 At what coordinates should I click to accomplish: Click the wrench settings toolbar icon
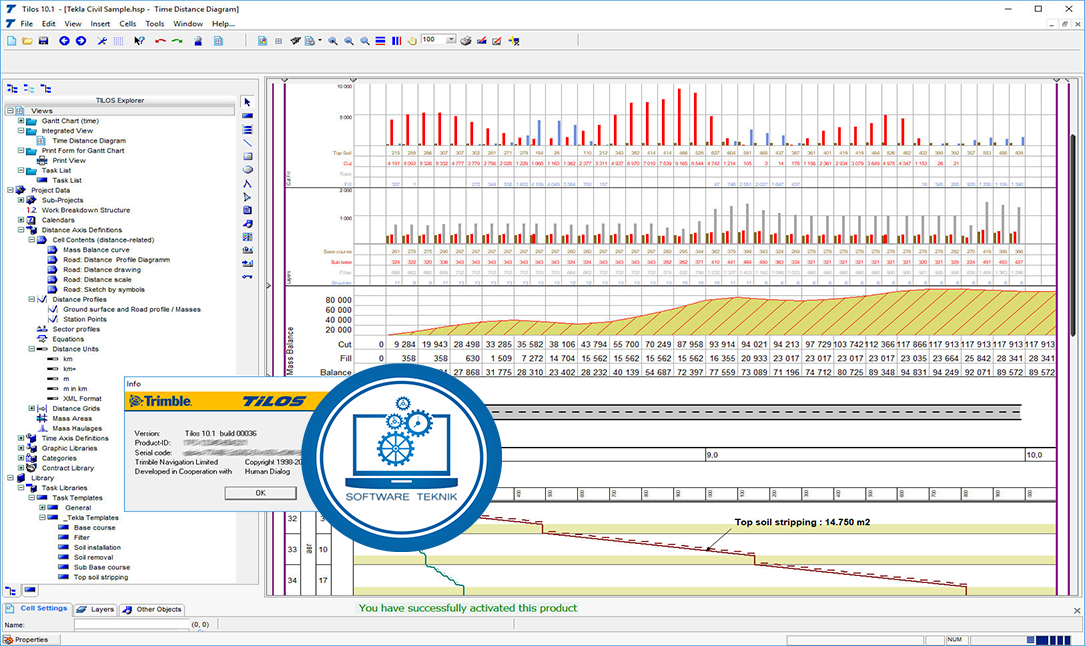tap(102, 41)
